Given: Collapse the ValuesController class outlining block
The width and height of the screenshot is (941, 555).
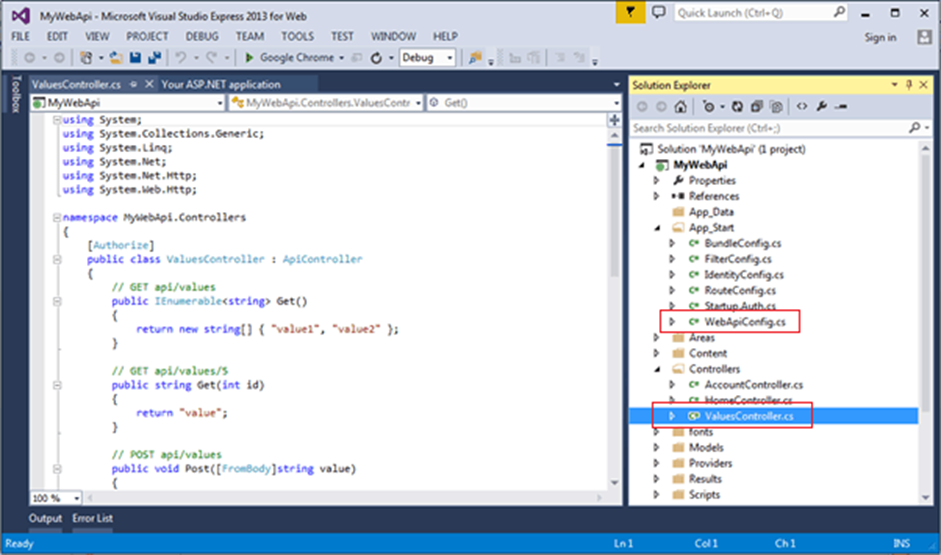Looking at the screenshot, I should pos(57,259).
